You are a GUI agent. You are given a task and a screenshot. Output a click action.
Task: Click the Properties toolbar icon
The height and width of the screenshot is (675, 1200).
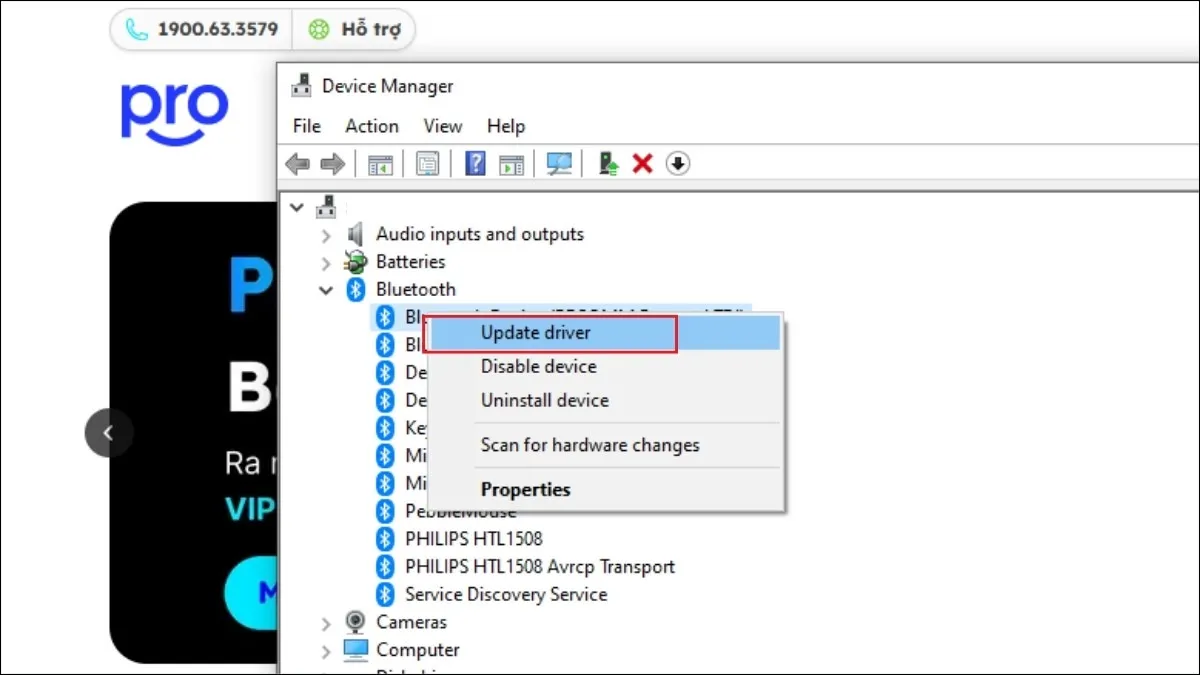tap(427, 163)
